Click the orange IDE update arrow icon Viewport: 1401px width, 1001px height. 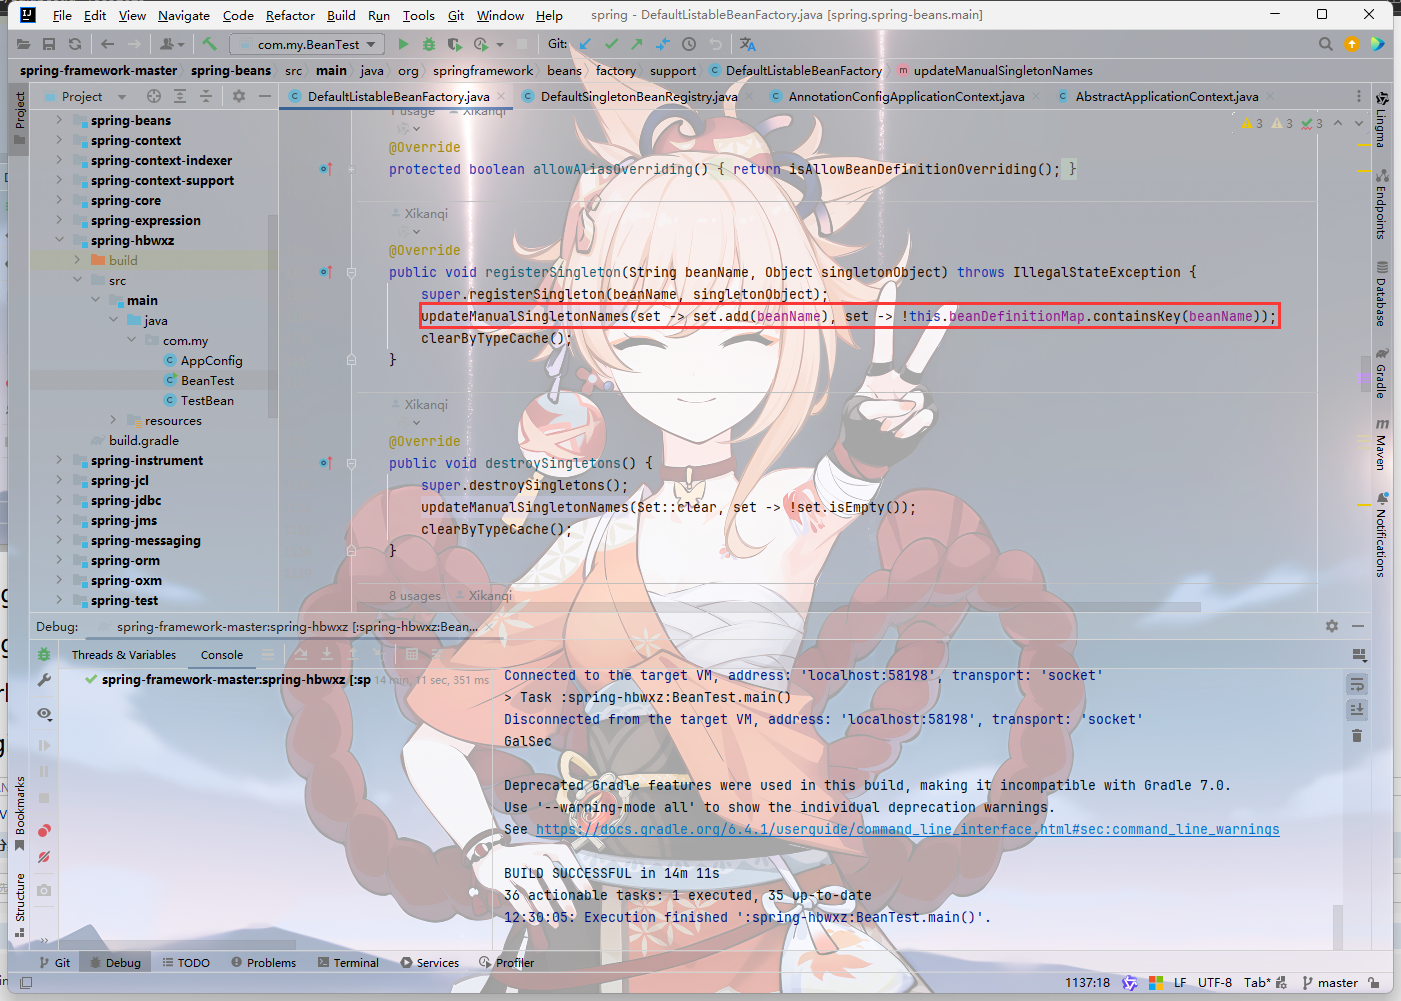(1352, 44)
